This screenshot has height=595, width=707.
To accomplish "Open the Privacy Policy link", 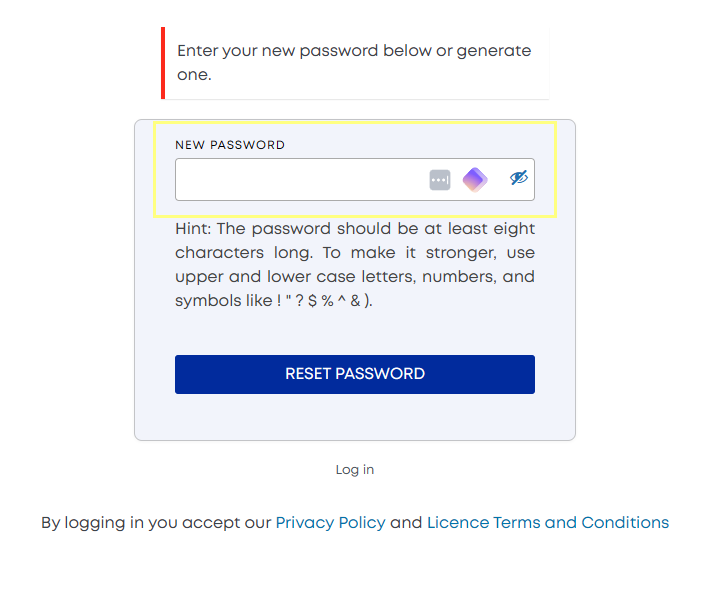I will coord(331,522).
